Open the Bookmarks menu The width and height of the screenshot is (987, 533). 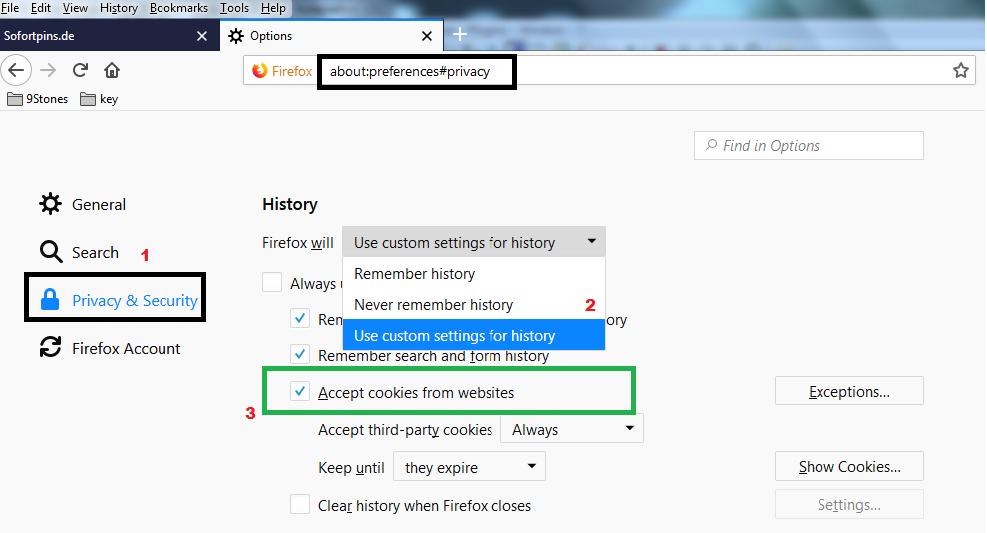[x=179, y=8]
